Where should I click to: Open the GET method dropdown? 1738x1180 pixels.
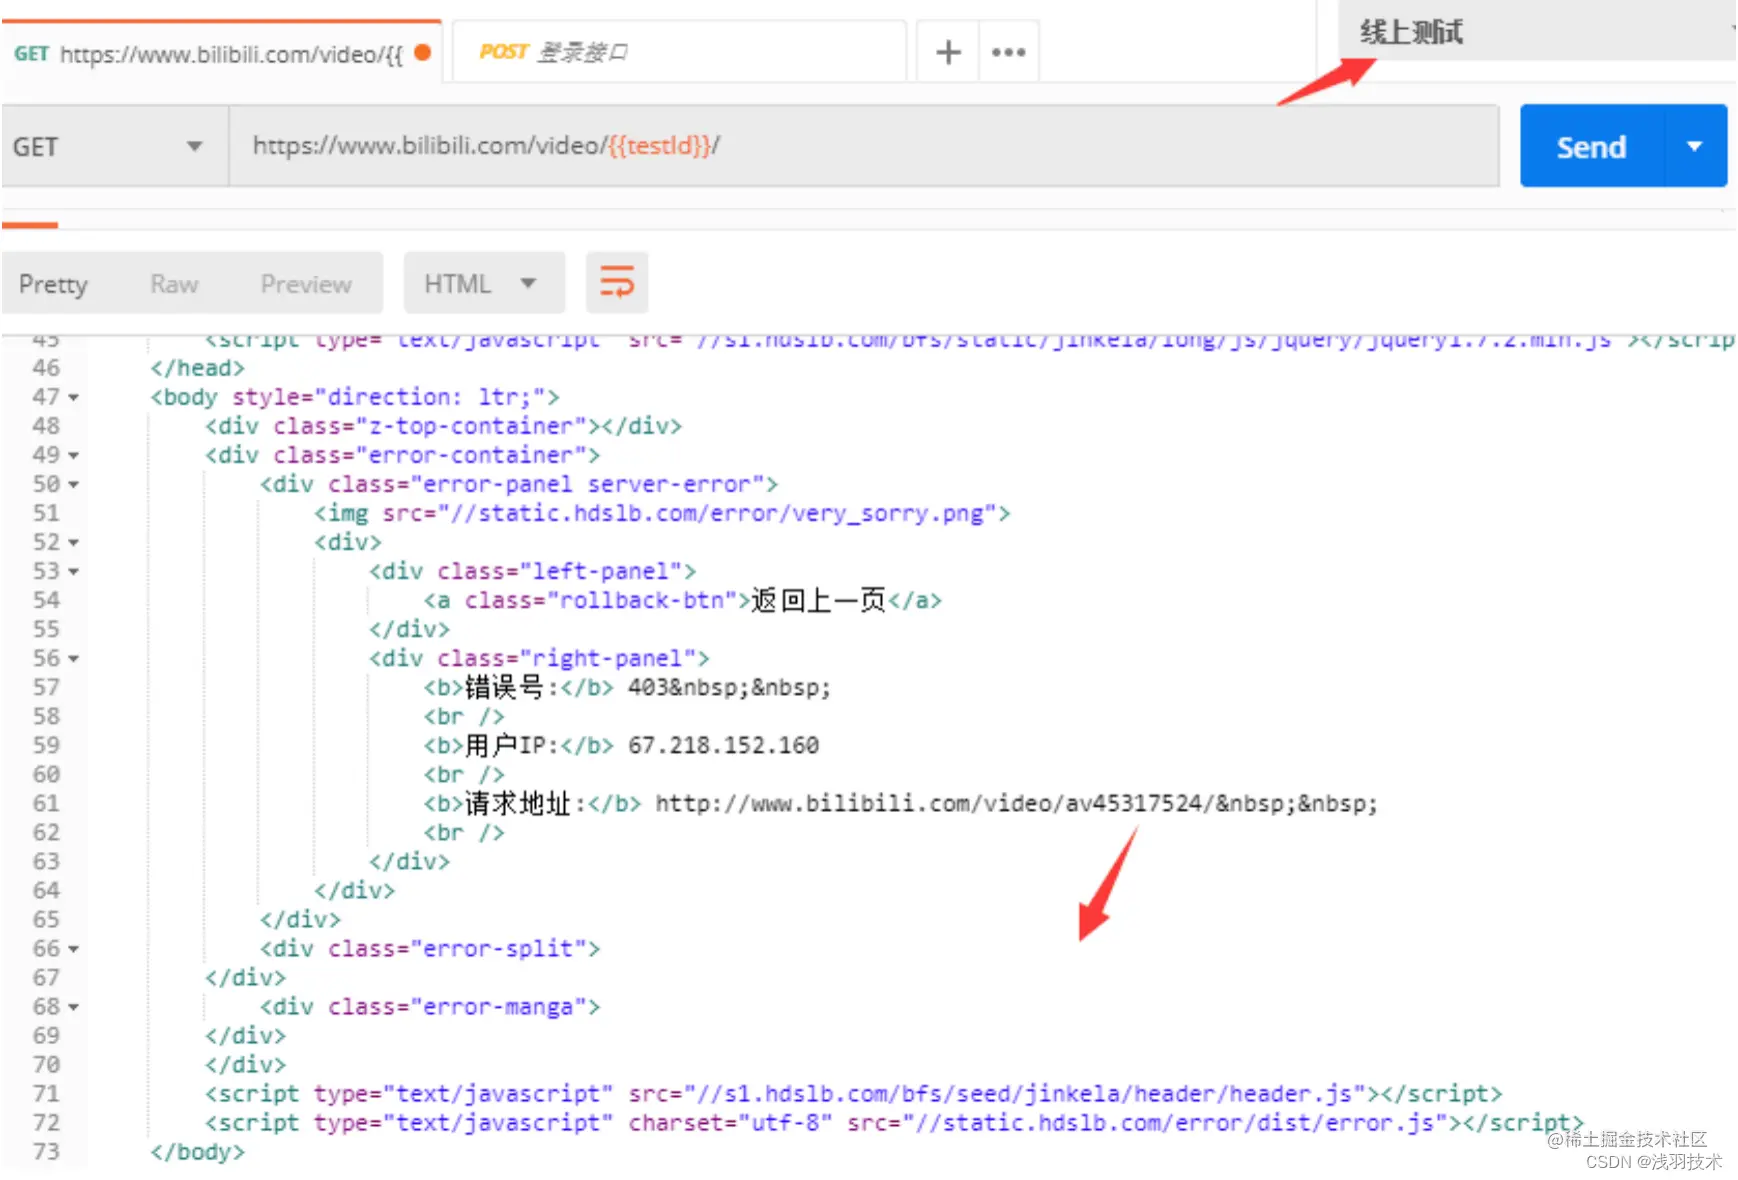click(114, 146)
